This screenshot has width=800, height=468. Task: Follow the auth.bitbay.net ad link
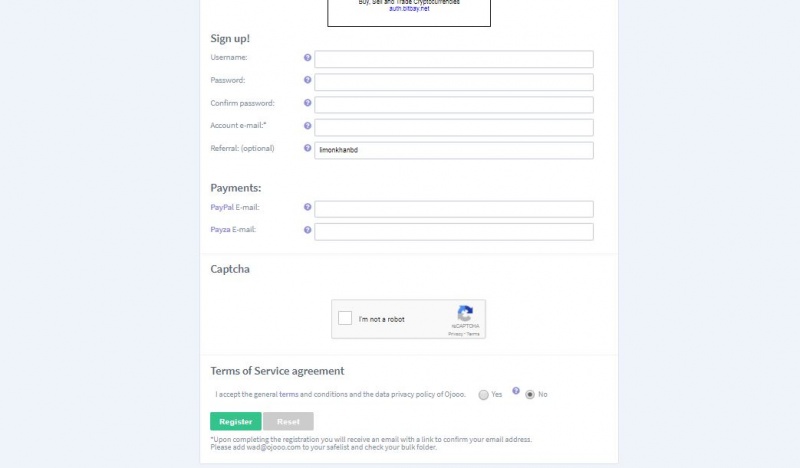[x=409, y=8]
